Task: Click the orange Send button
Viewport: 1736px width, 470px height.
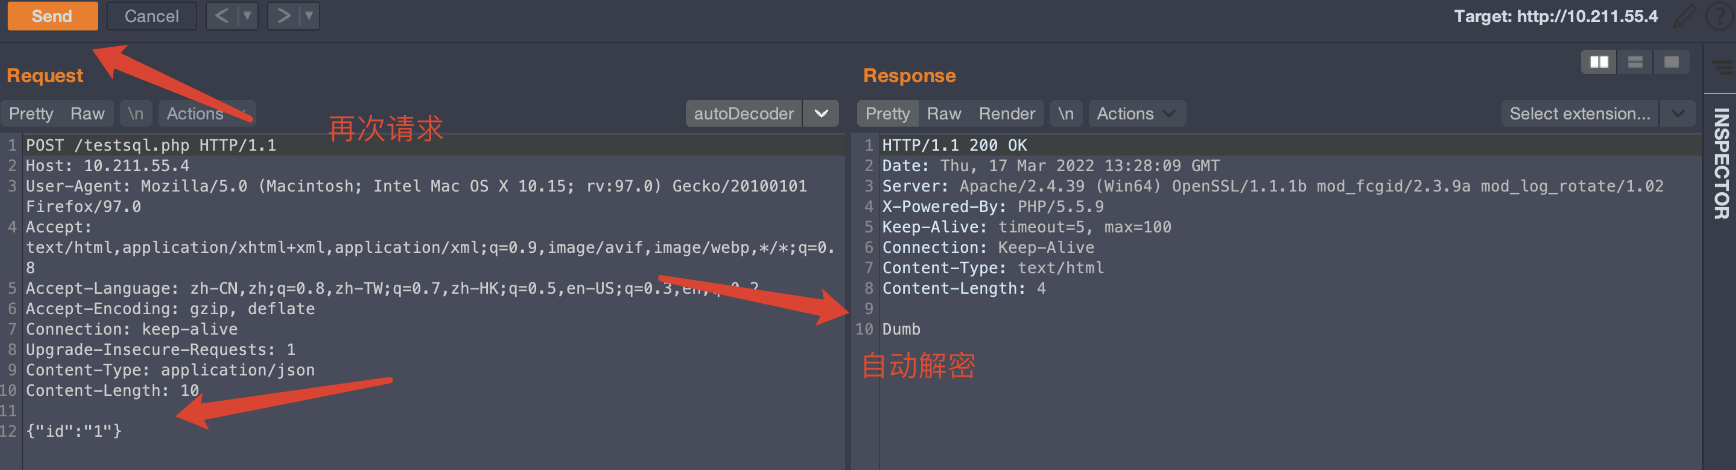Action: click(x=52, y=16)
